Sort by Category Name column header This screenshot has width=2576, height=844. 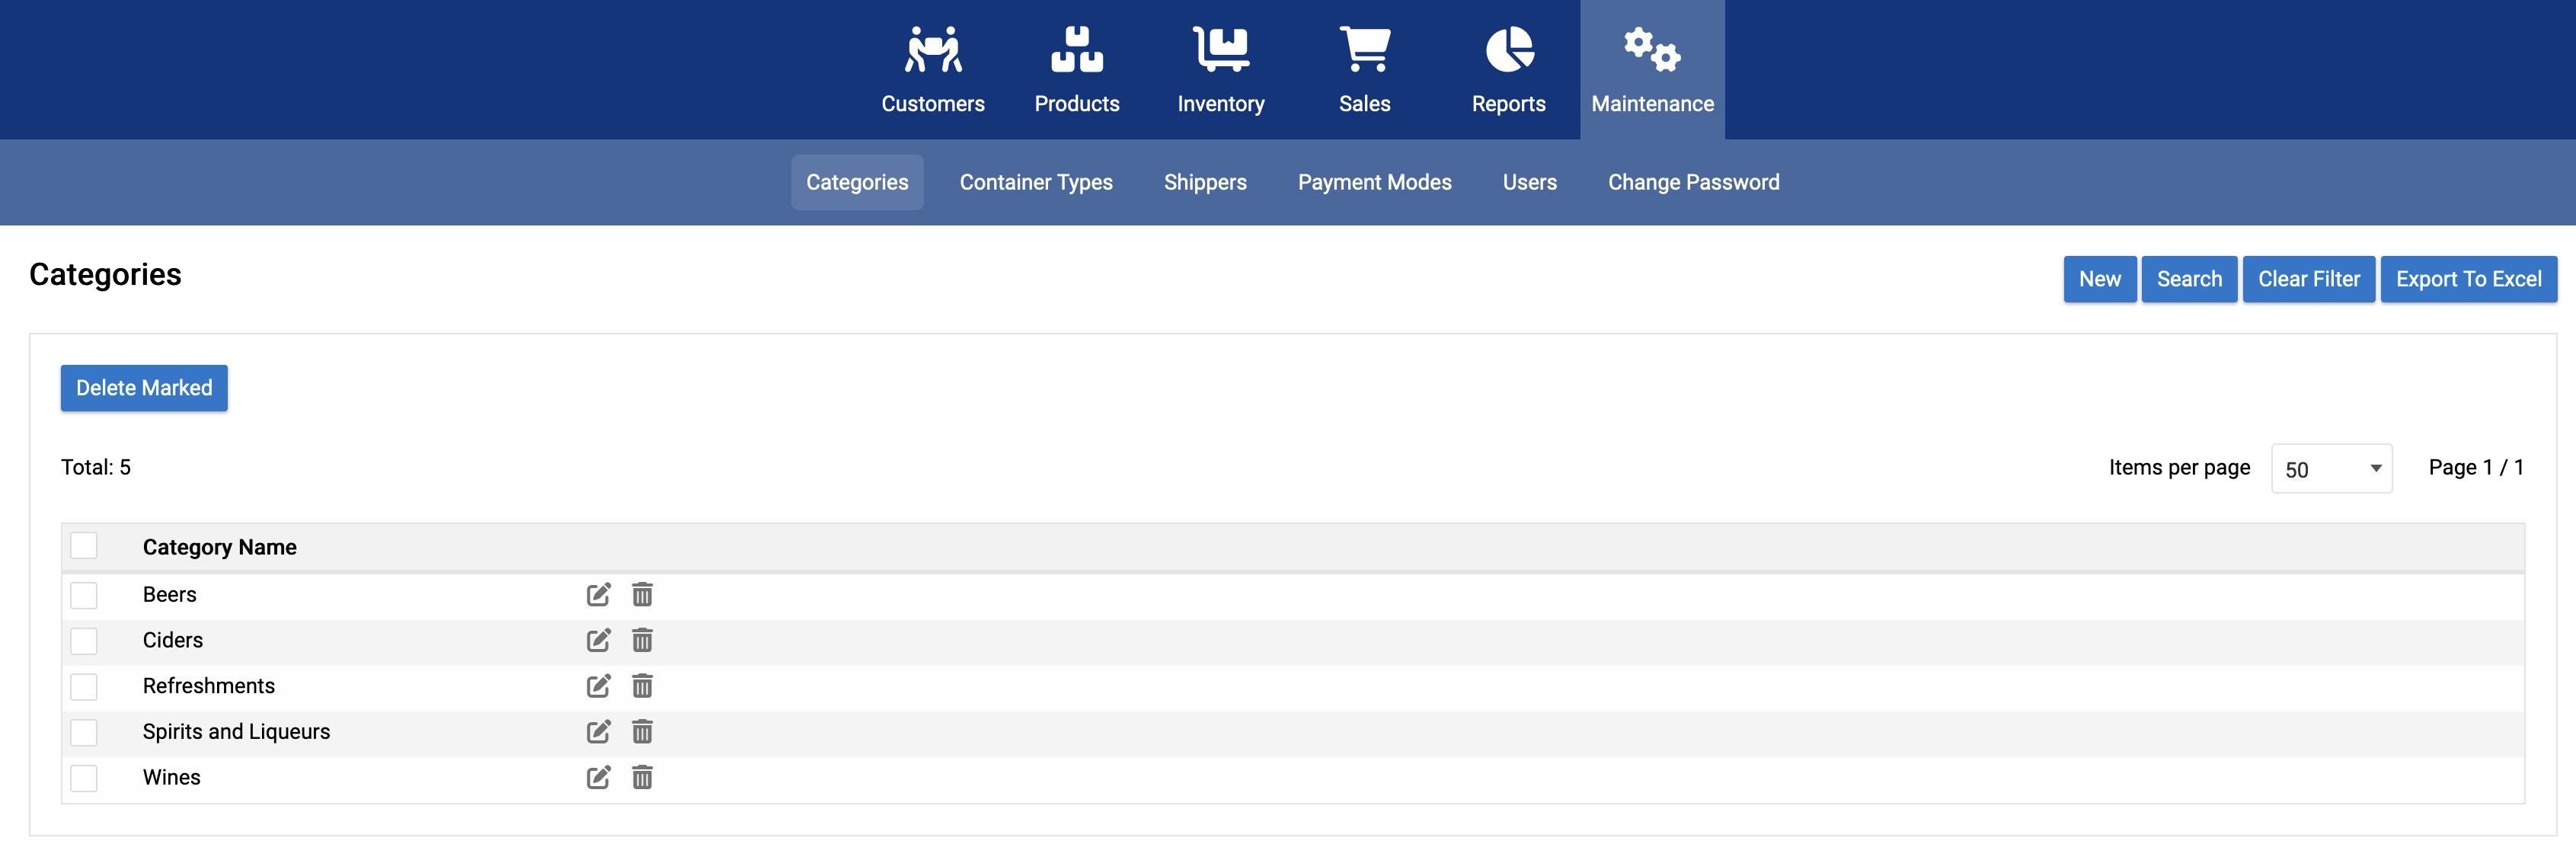click(219, 547)
